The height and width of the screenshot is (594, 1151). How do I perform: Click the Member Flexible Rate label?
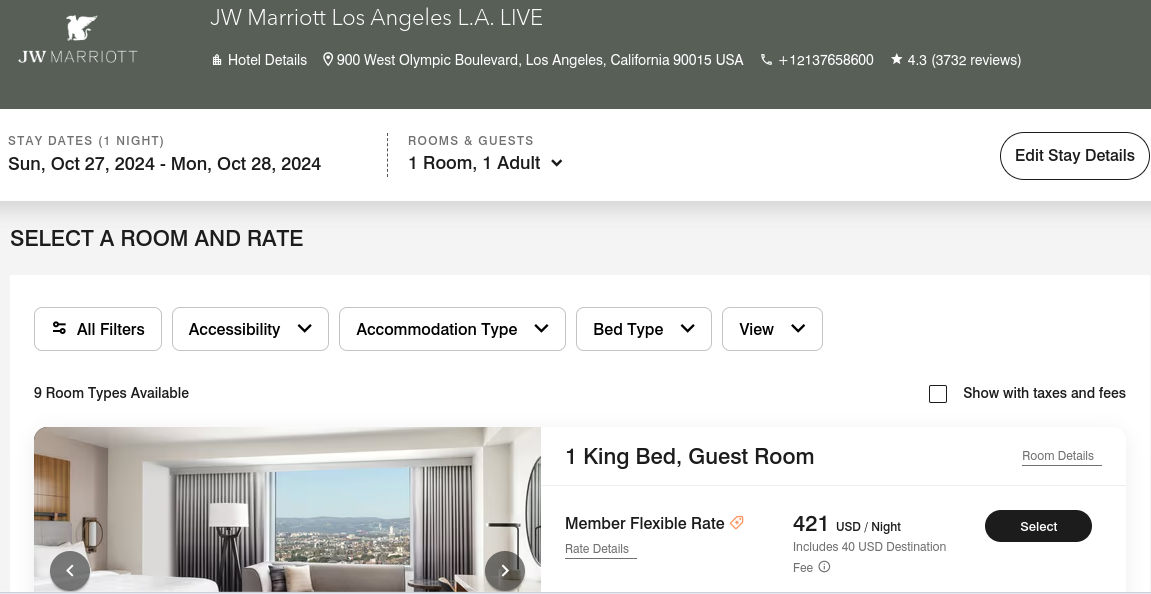pyautogui.click(x=645, y=524)
